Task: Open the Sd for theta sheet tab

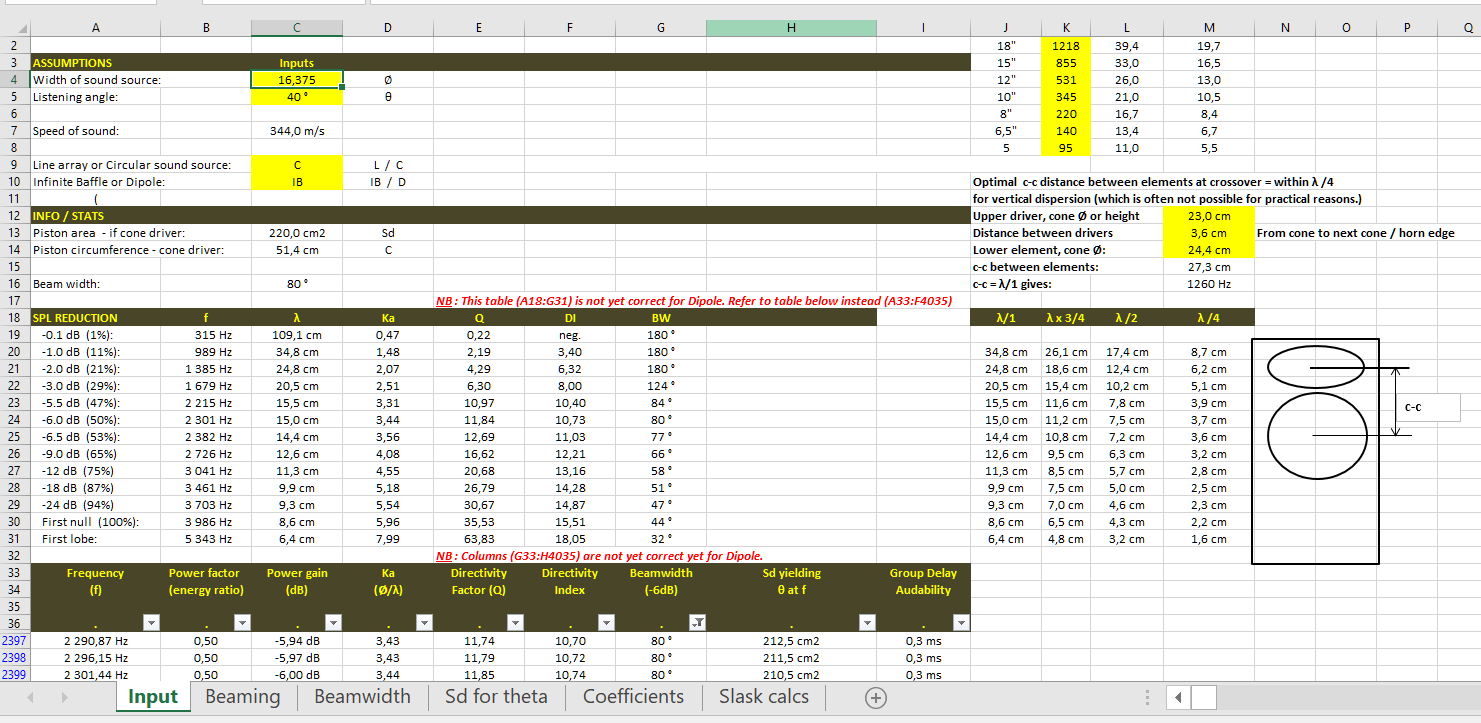Action: tap(496, 697)
